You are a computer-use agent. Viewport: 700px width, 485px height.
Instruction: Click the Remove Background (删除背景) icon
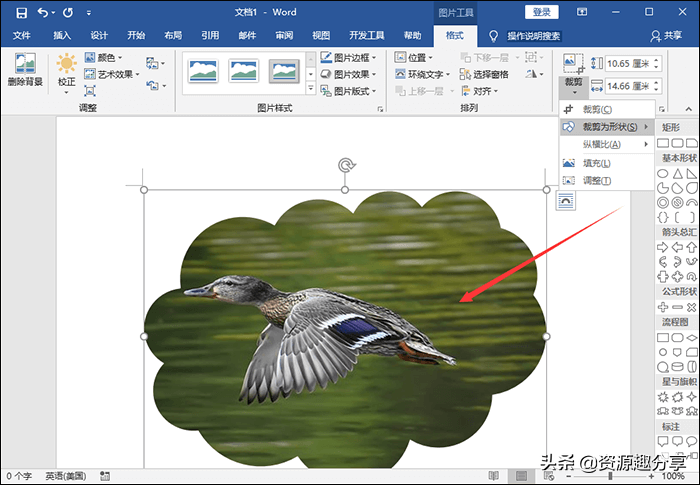coord(25,69)
